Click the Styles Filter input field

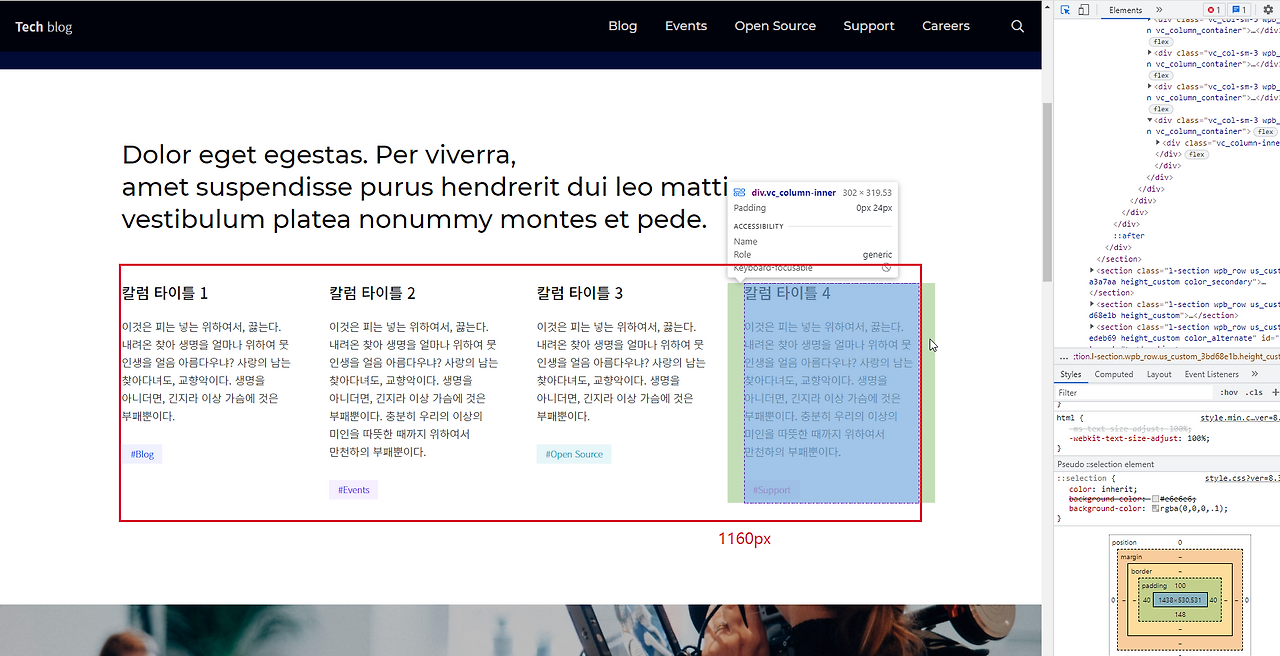[1135, 392]
